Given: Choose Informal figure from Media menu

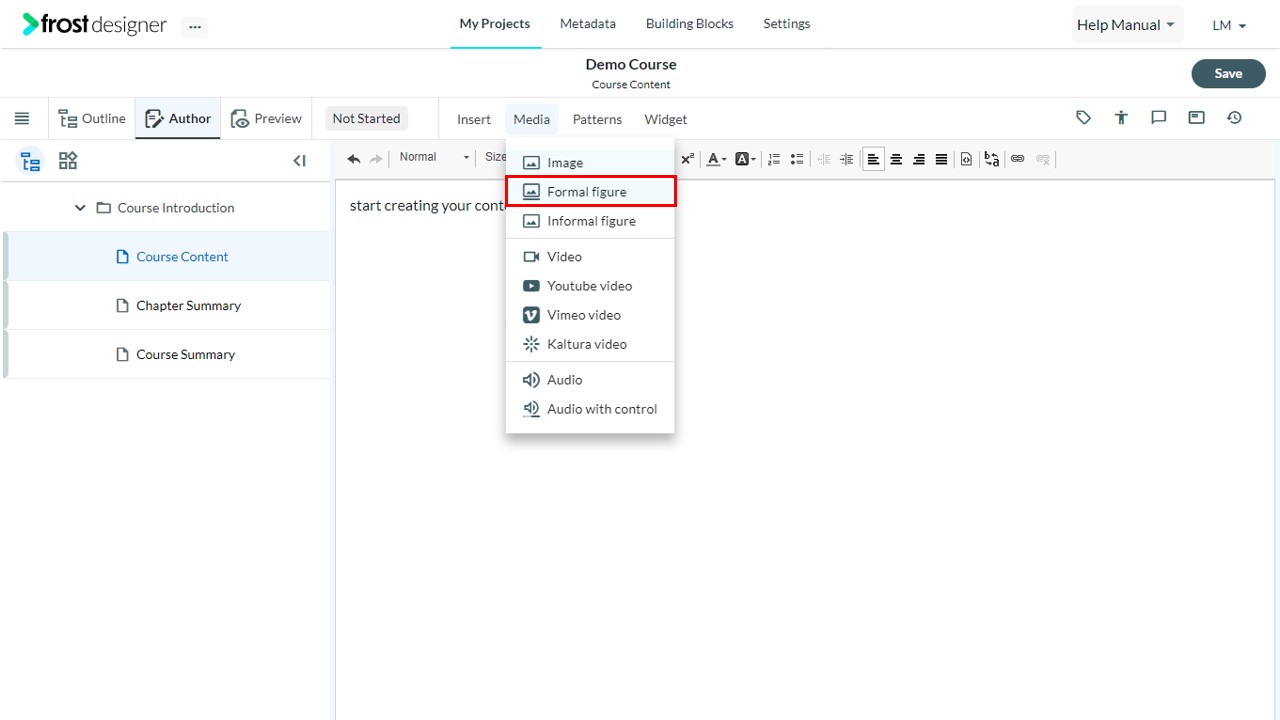Looking at the screenshot, I should [590, 221].
